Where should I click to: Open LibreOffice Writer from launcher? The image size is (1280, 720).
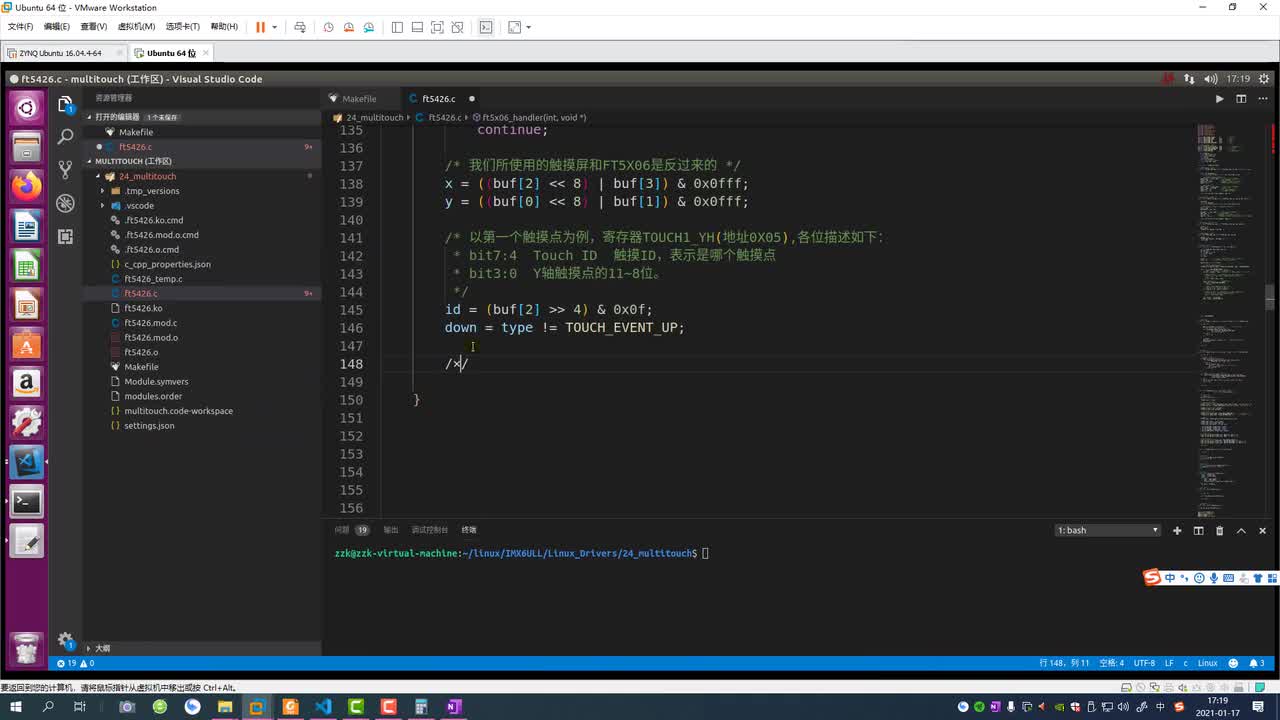(x=27, y=227)
